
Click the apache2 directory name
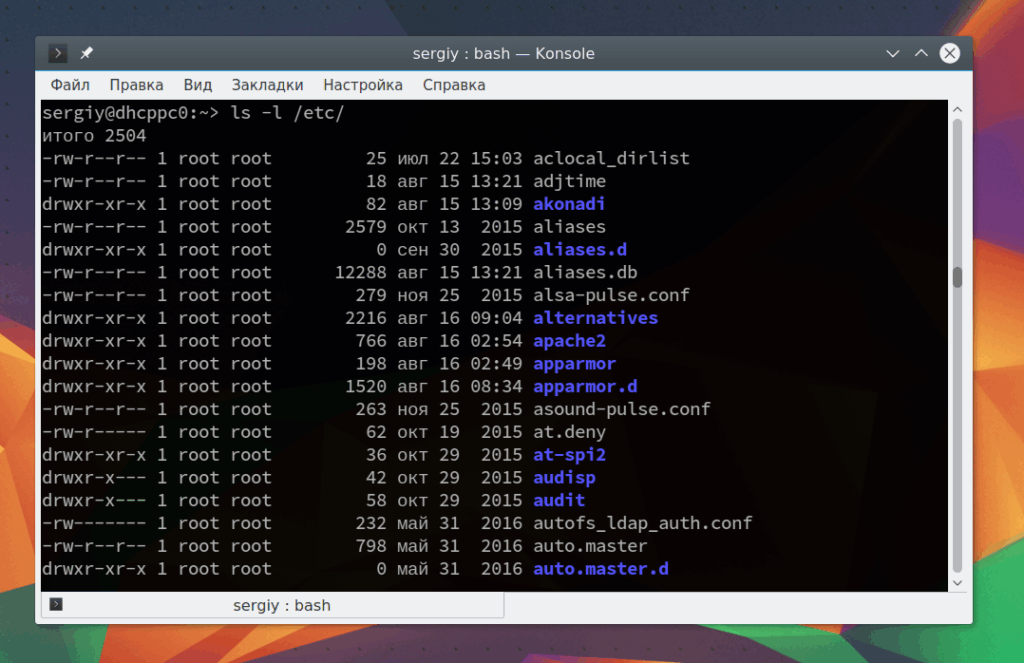click(x=569, y=341)
